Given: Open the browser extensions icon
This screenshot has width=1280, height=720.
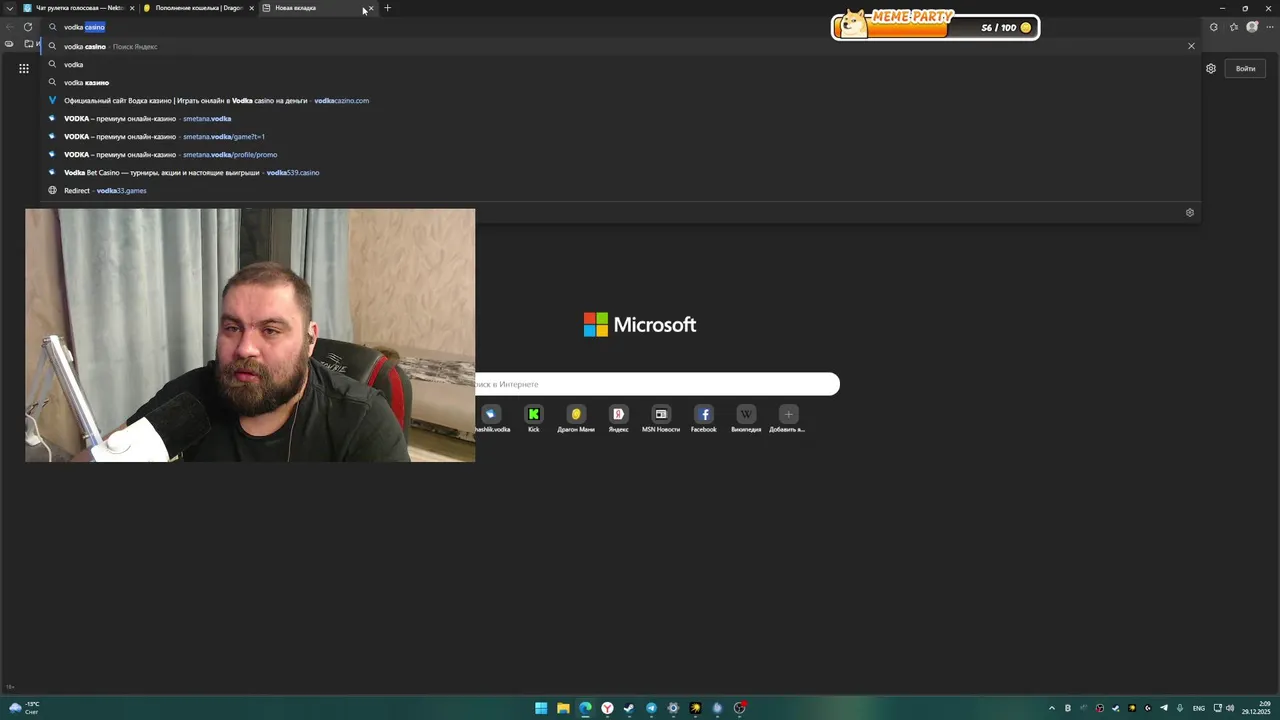Looking at the screenshot, I should [x=1214, y=27].
